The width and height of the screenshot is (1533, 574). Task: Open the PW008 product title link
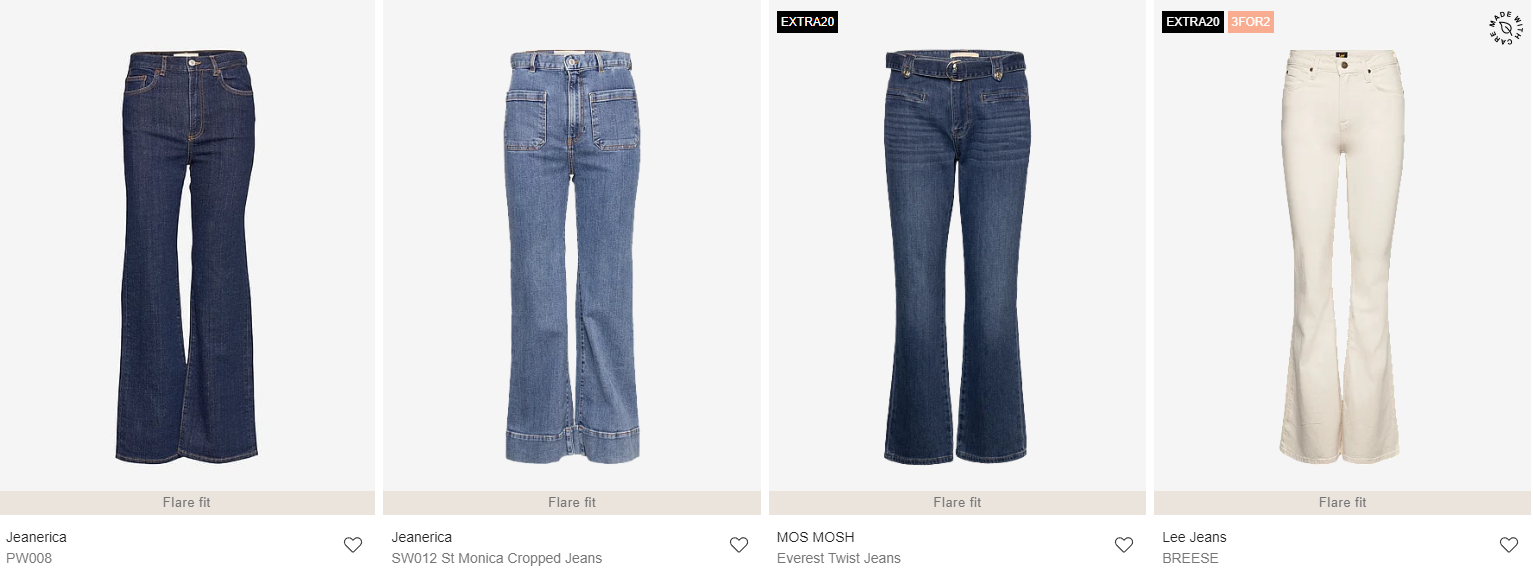29,558
